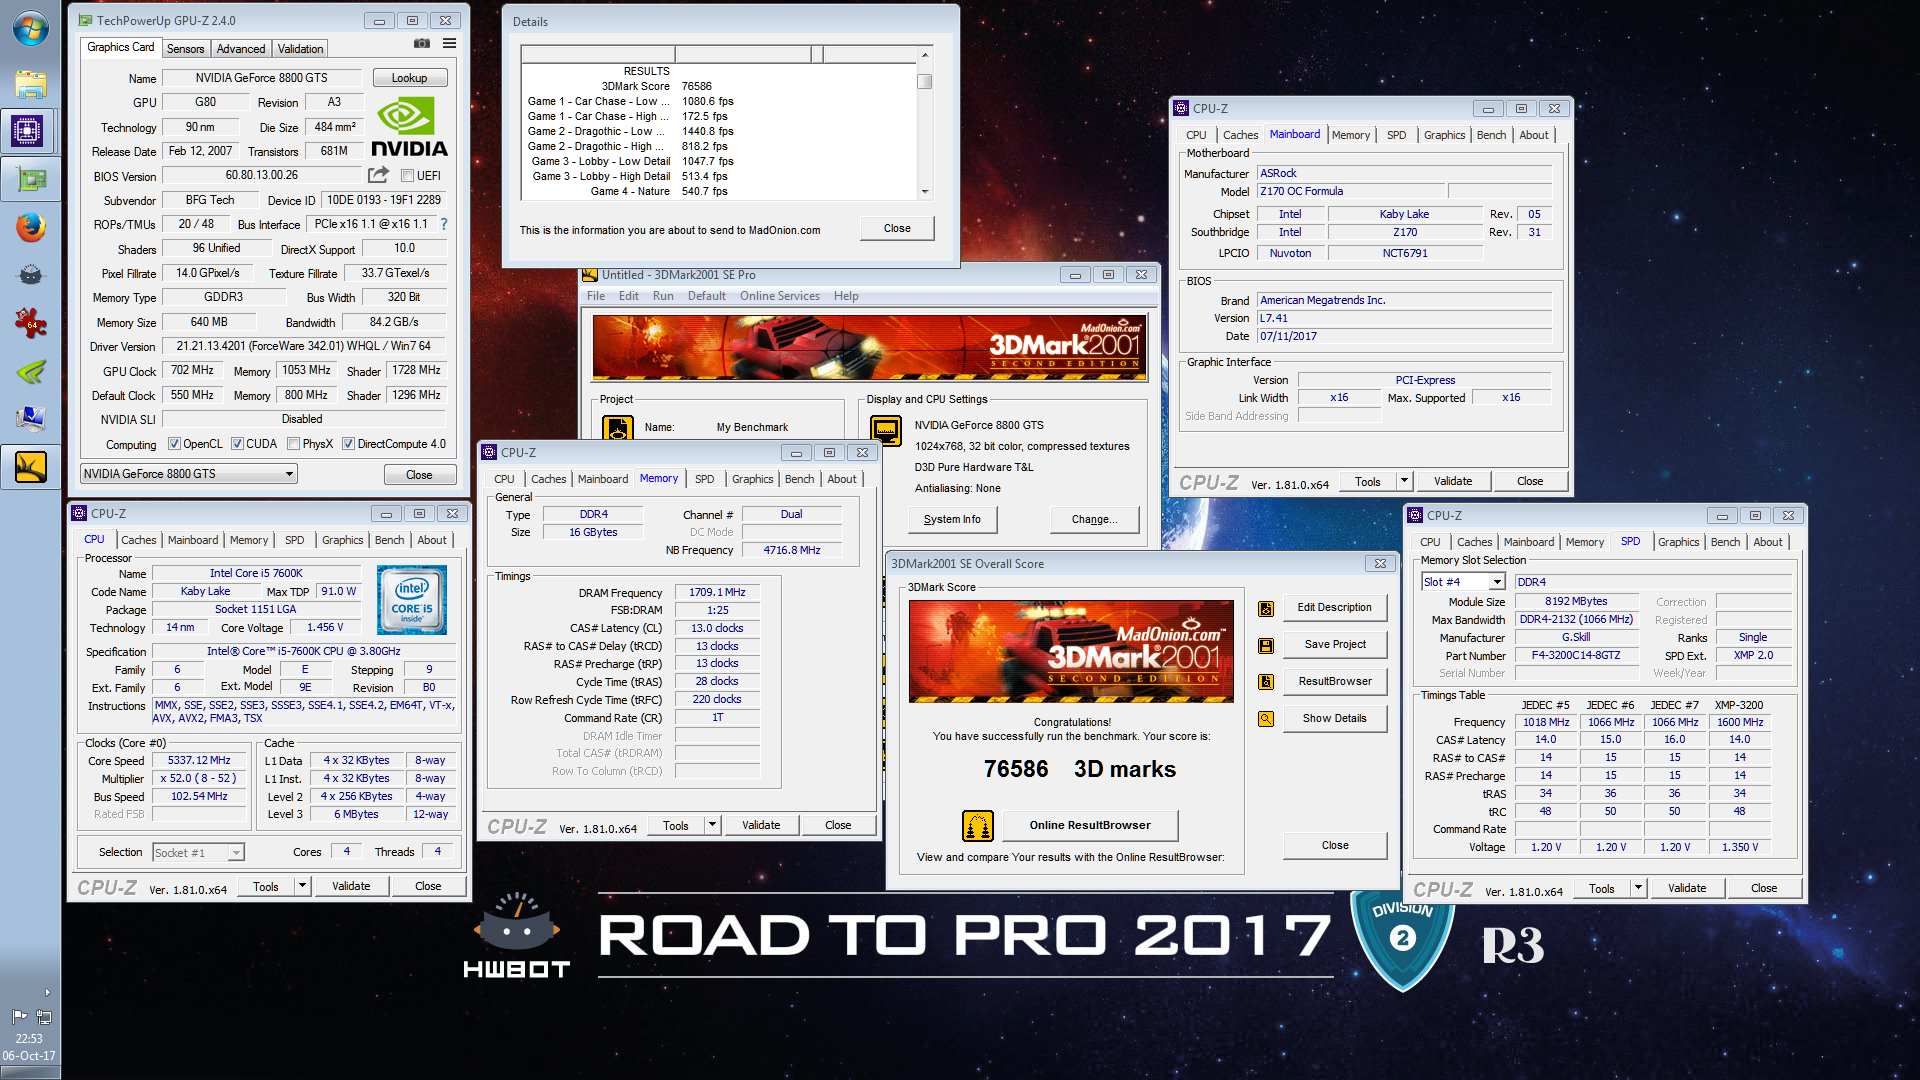Click the NVIDIA logo in GPU-Z
Image resolution: width=1920 pixels, height=1080 pixels.
coord(409,127)
